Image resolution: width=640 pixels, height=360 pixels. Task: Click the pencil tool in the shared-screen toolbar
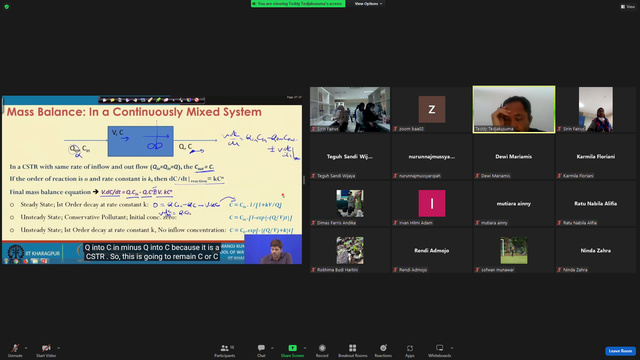tap(150, 100)
